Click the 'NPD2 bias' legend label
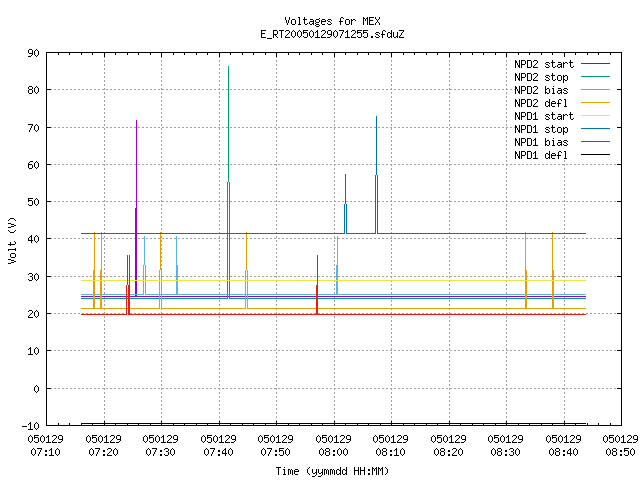 tap(541, 90)
